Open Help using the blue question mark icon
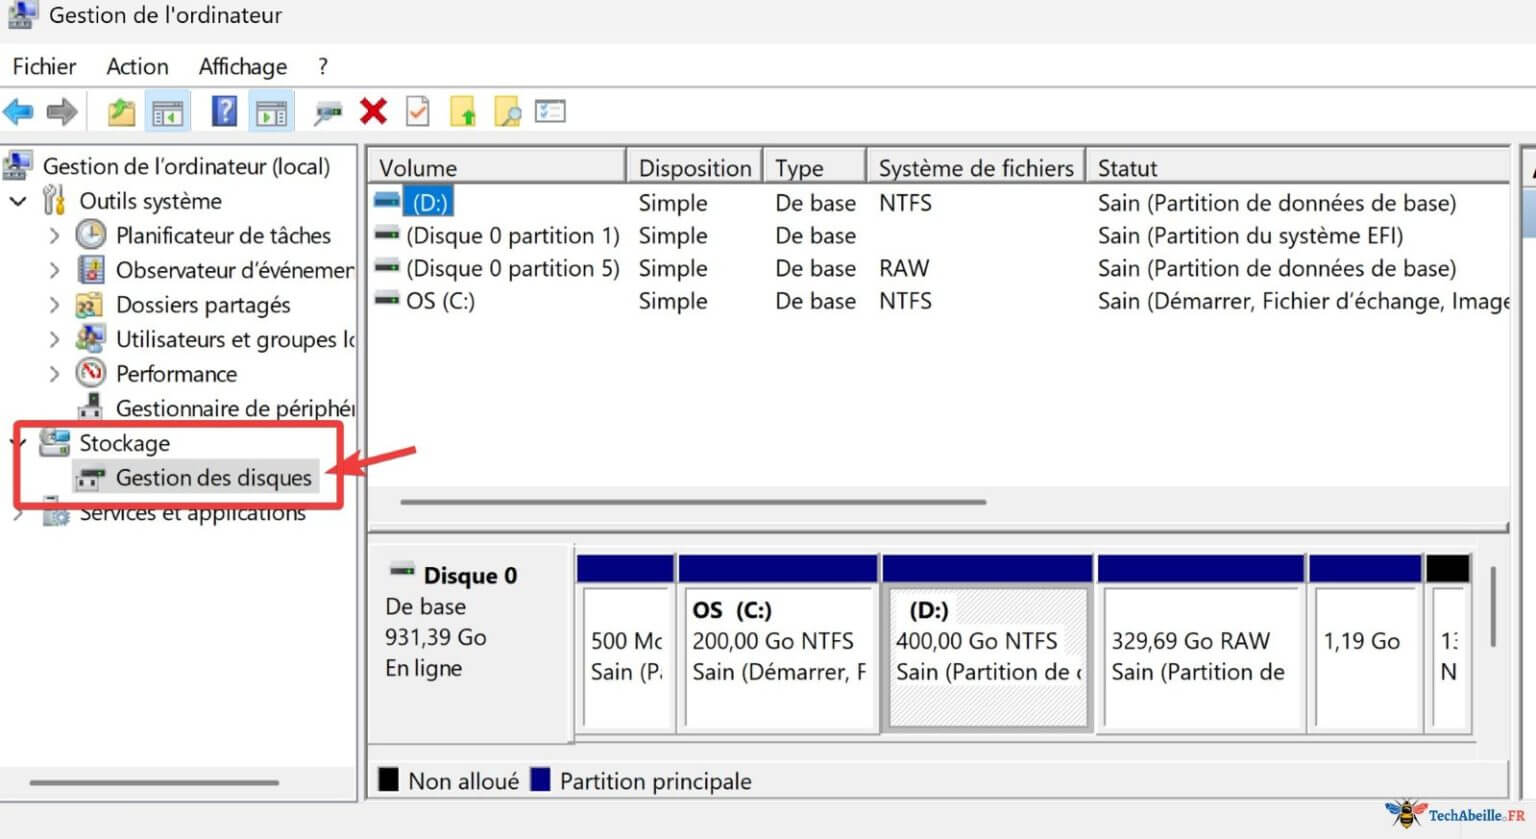This screenshot has height=839, width=1536. tap(223, 110)
